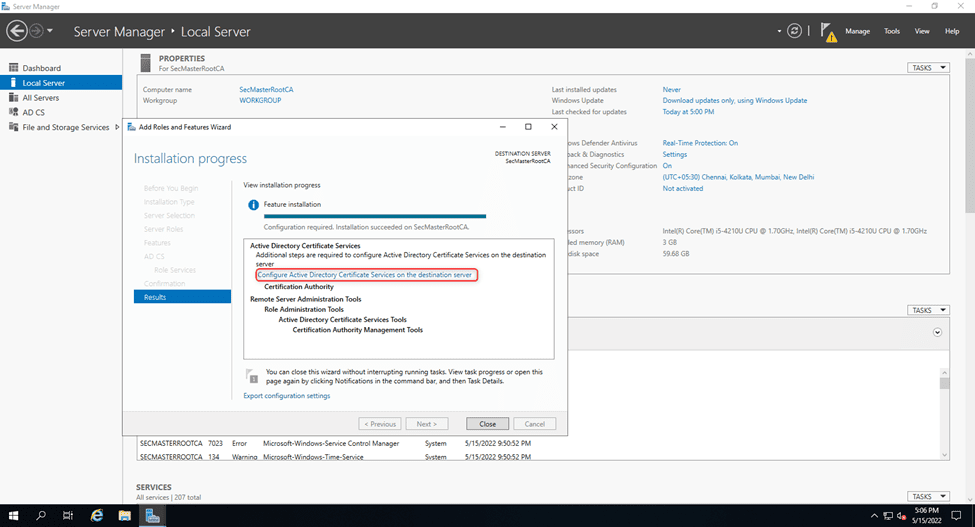Click the wizard Cancel button
The image size is (975, 527).
[x=535, y=424]
